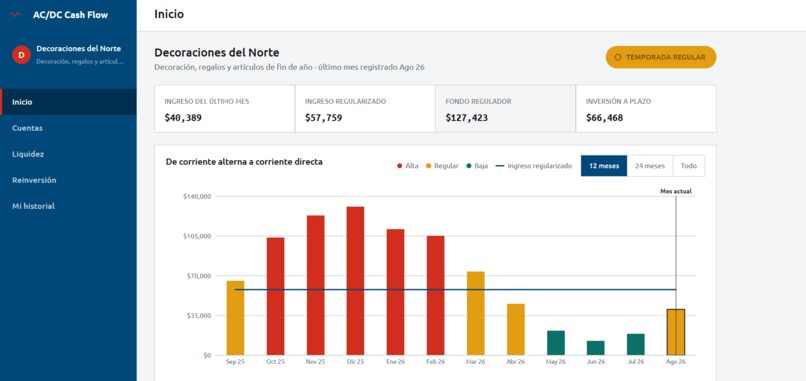Select the Dic 25 tallest bar

(x=355, y=281)
